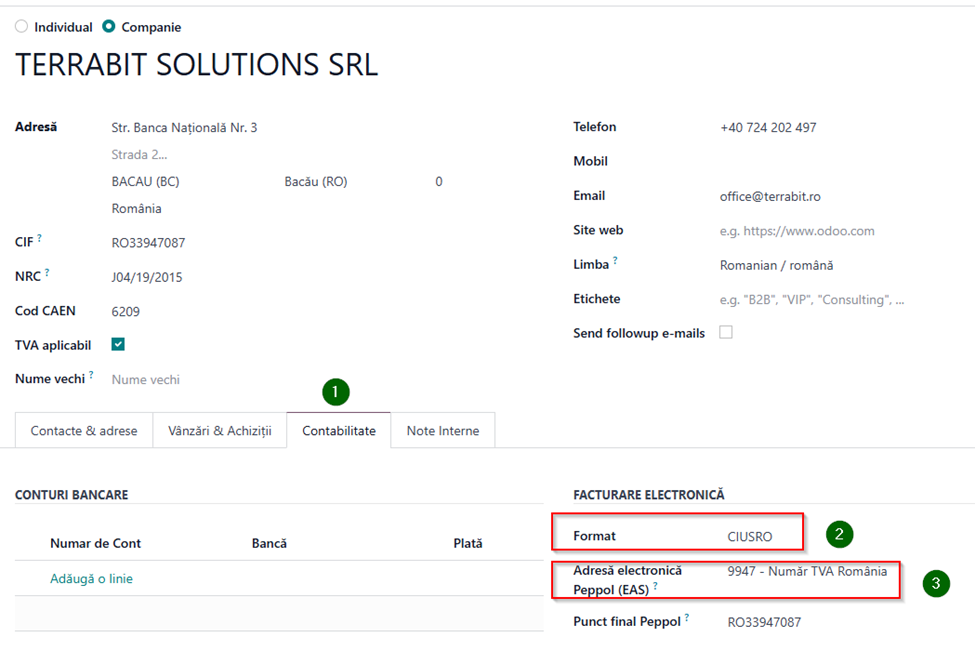Click the Adăugă o linie link
Screen dimensions: 975x664
[91, 578]
